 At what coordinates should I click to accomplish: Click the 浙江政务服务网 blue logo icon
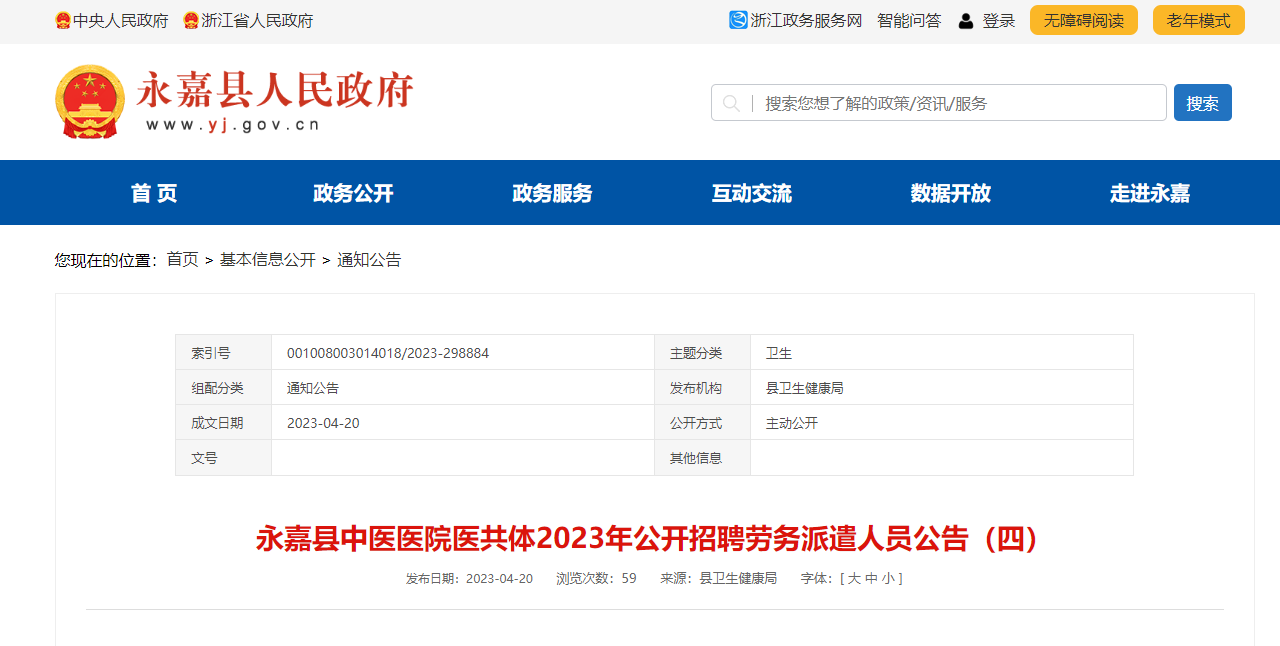pos(738,20)
